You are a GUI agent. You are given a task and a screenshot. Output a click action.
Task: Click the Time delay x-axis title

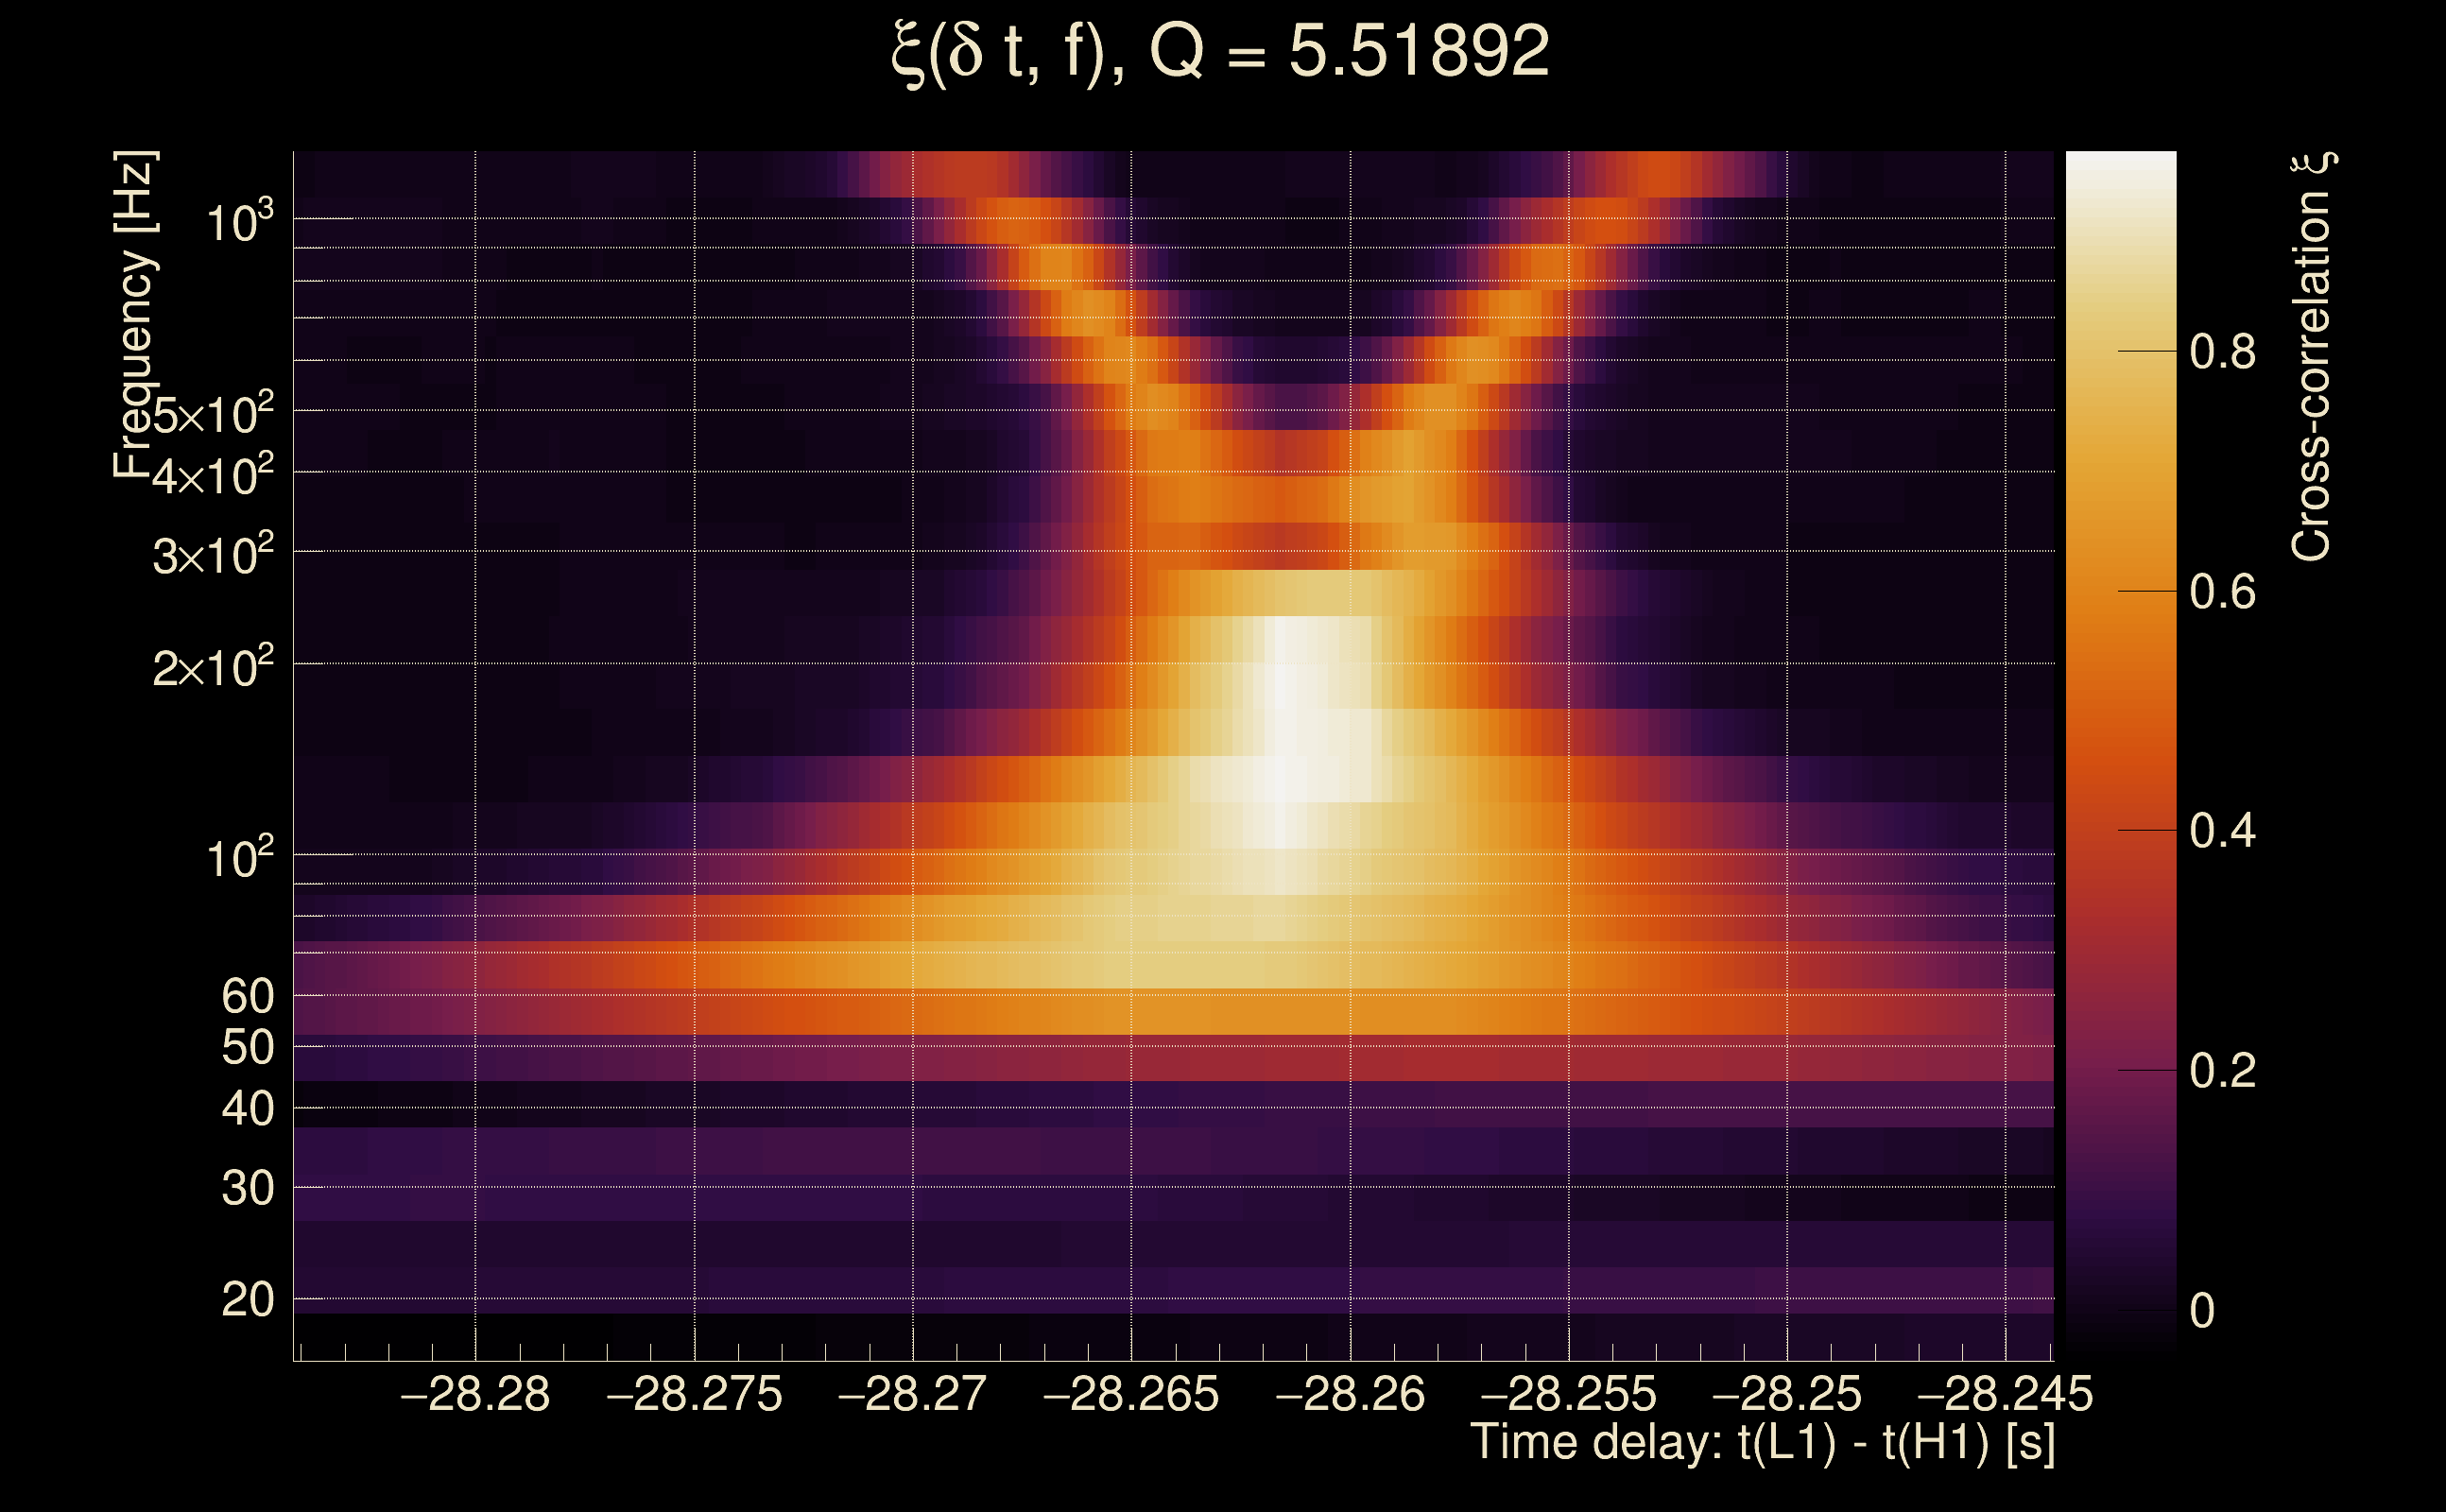1762,1442
